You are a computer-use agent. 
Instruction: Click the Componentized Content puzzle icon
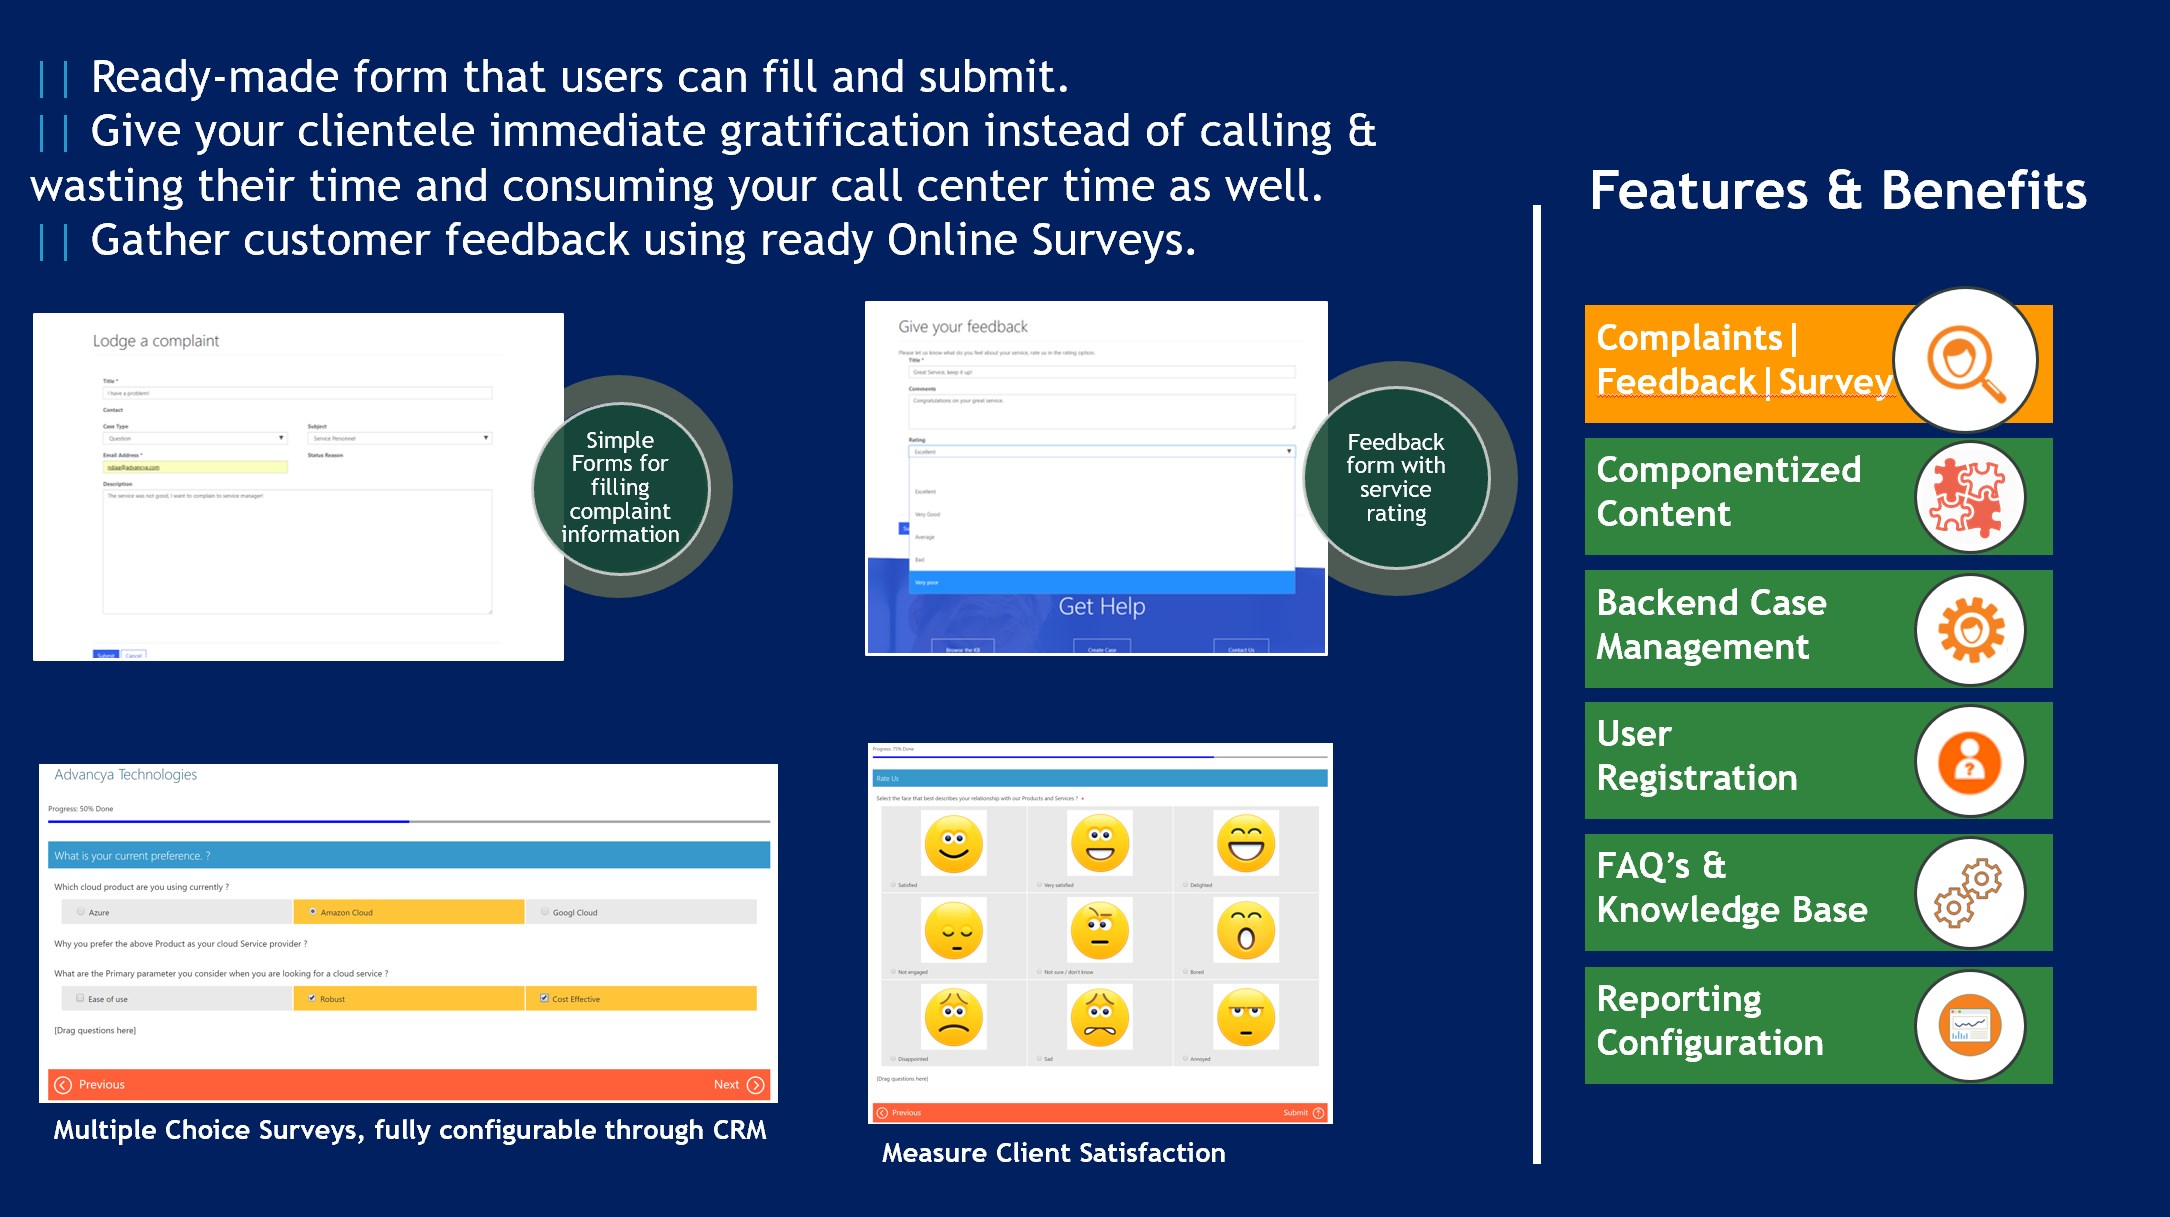pos(1969,497)
